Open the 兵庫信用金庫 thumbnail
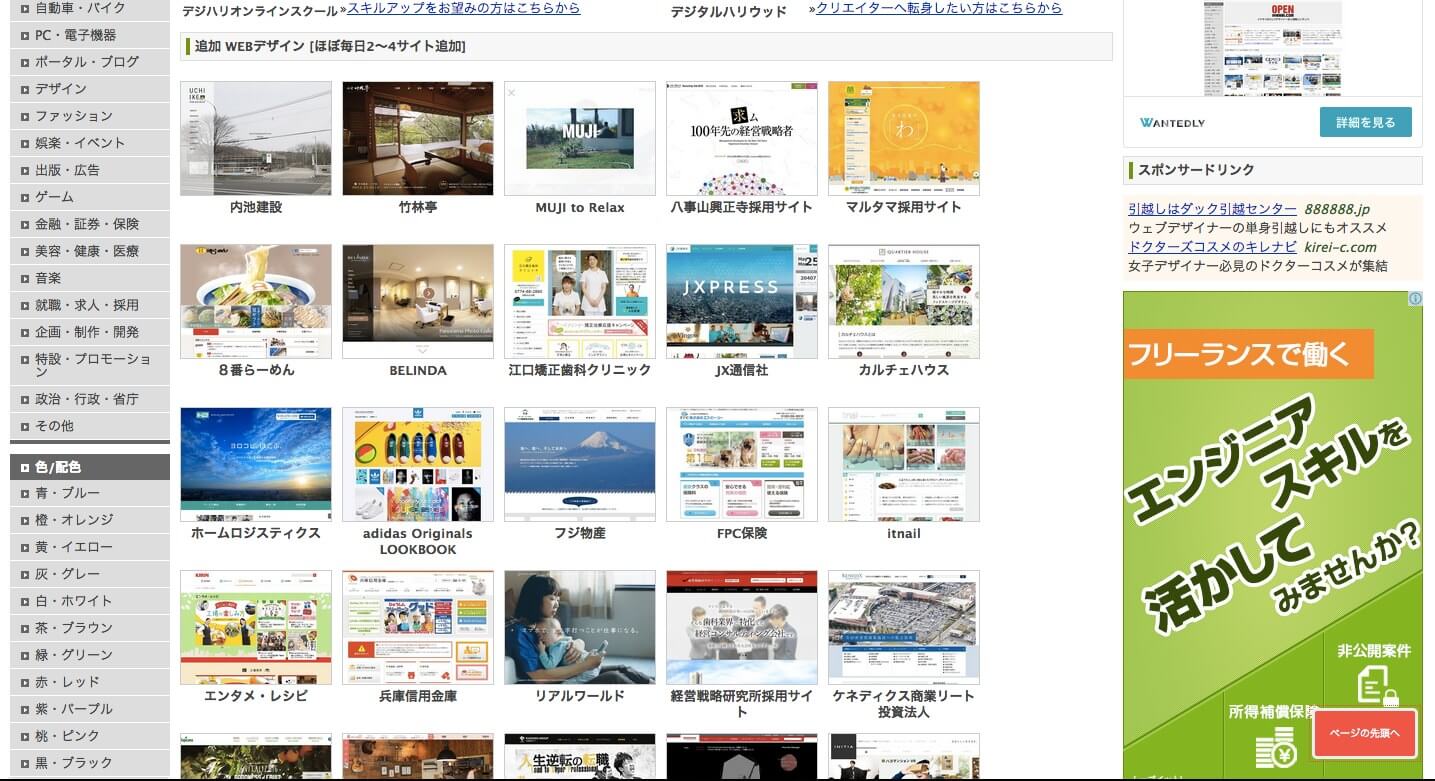This screenshot has height=781, width=1435. 418,628
